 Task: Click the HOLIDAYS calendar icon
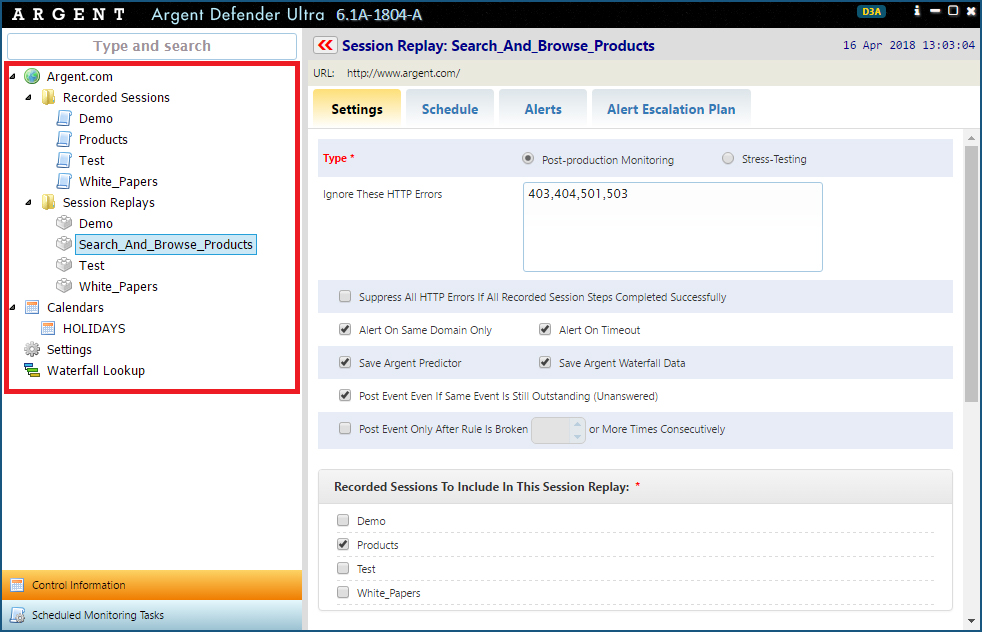[48, 329]
